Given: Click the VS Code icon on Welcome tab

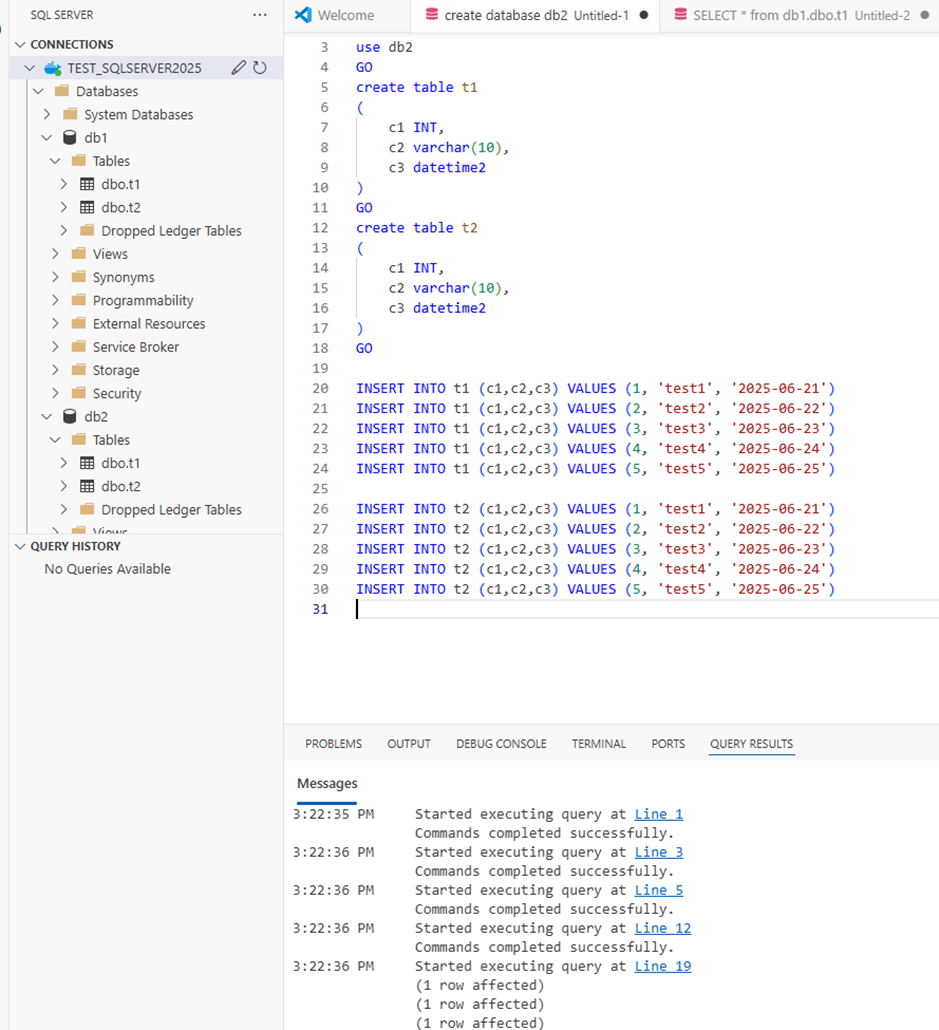Looking at the screenshot, I should point(304,15).
